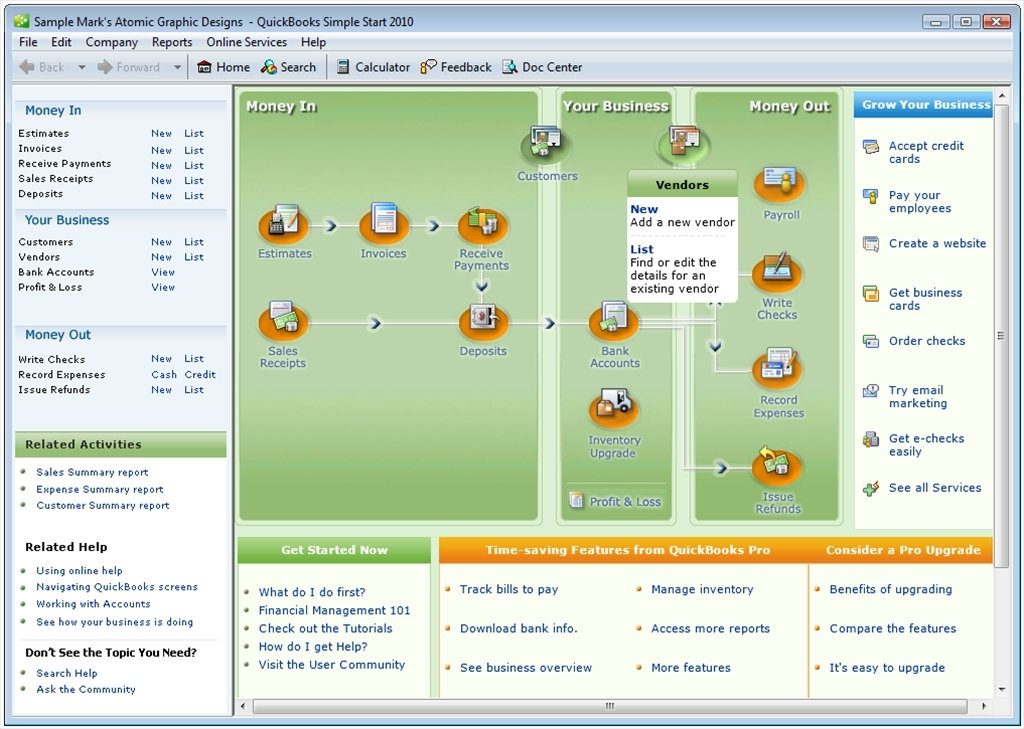The width and height of the screenshot is (1024, 729).
Task: Click the See all Services plus icon
Action: coord(871,489)
